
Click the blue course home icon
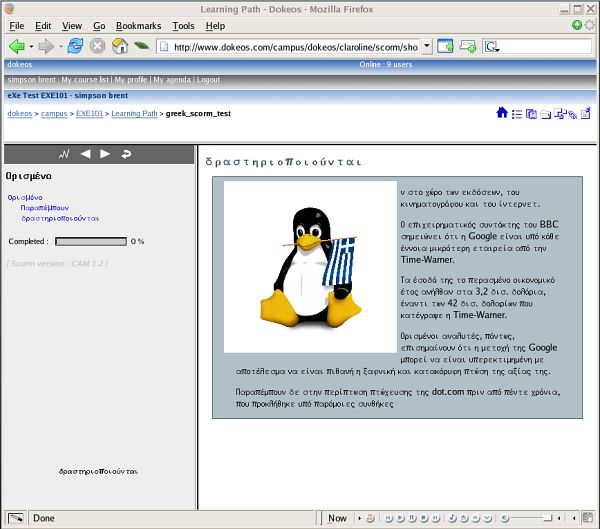[x=502, y=113]
